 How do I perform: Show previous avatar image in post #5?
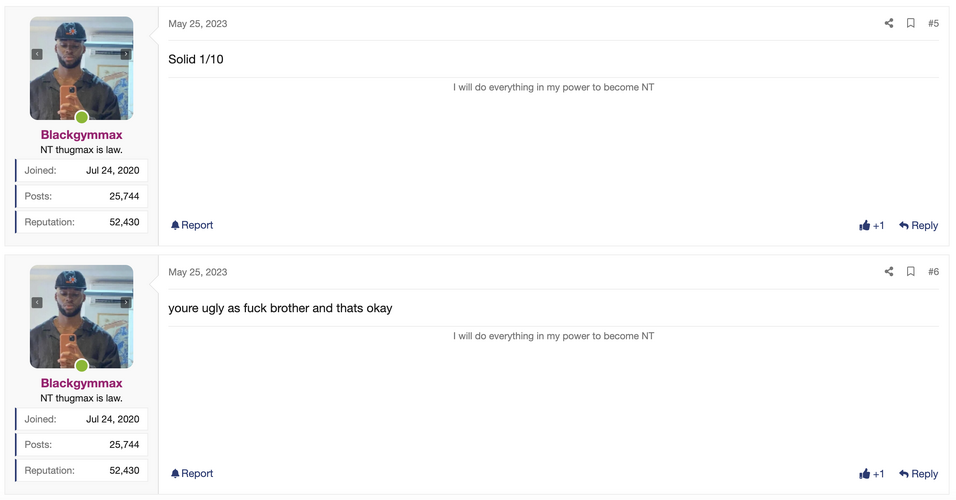pyautogui.click(x=37, y=54)
